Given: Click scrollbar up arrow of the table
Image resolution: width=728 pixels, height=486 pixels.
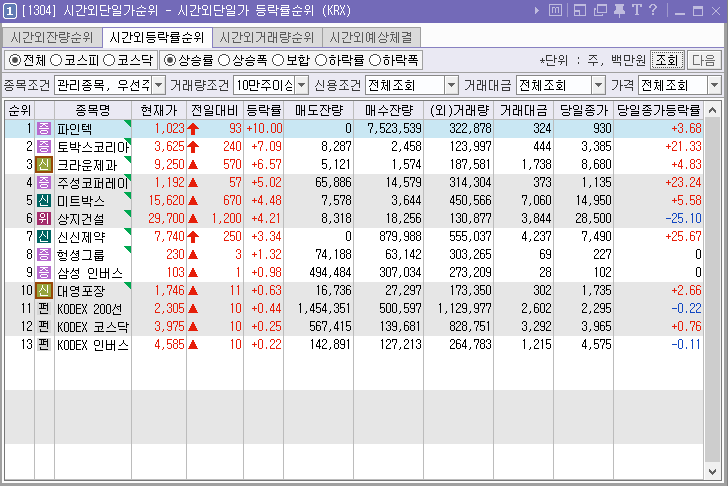Looking at the screenshot, I should (x=712, y=110).
